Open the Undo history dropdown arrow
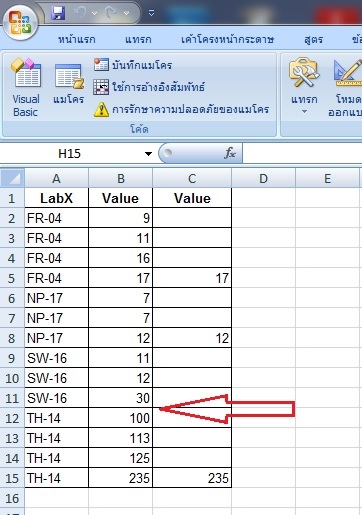This screenshot has height=515, width=362. point(94,13)
